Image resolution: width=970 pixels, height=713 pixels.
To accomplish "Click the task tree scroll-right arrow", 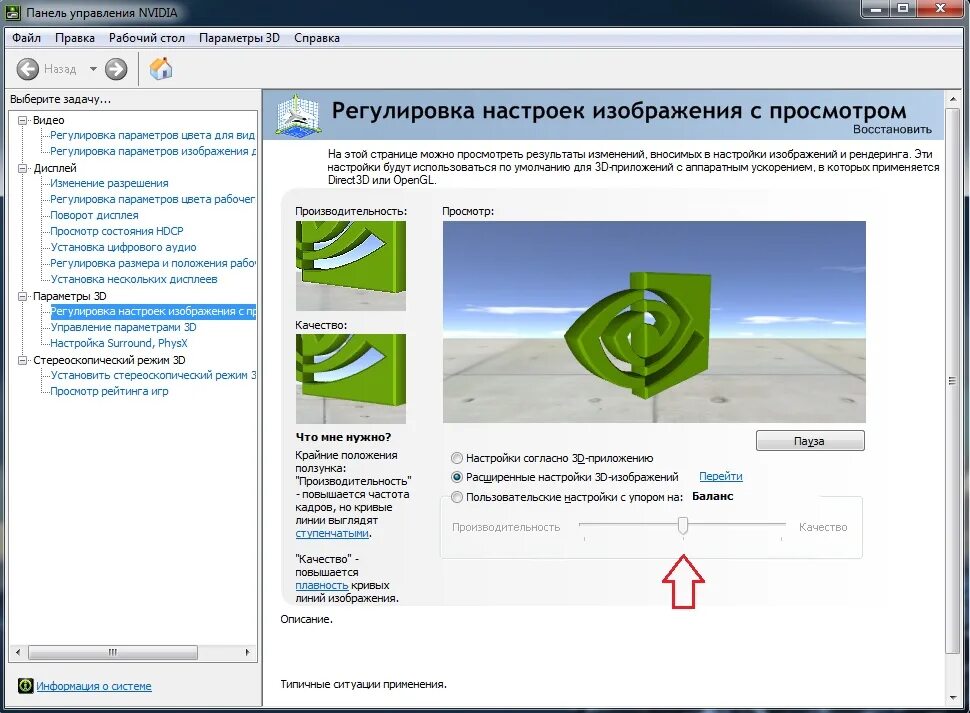I will click(248, 652).
